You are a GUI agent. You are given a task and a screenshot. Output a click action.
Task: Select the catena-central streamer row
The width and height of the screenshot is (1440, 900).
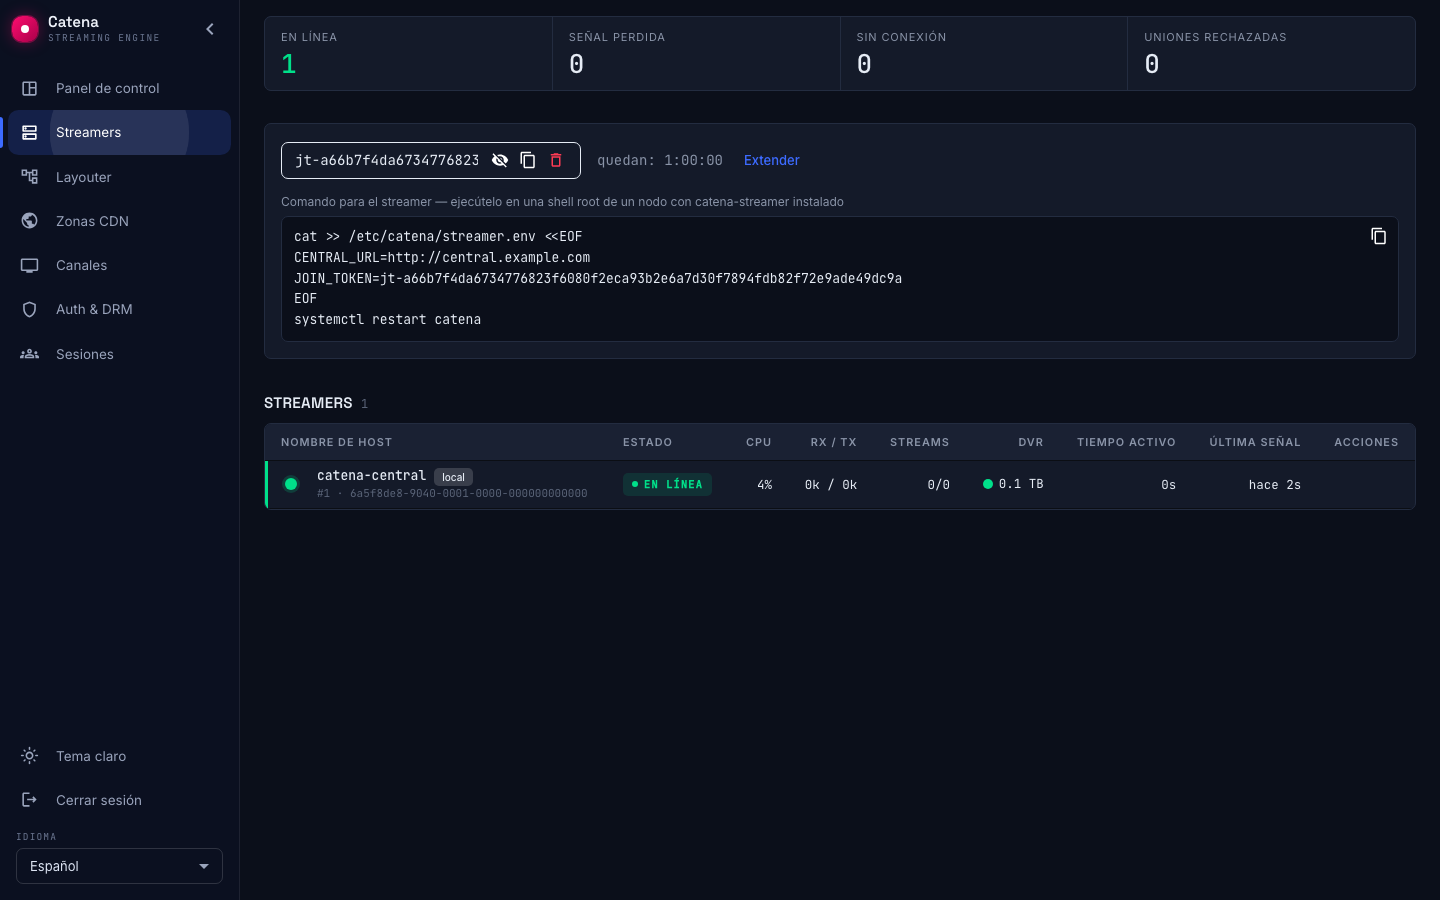tap(840, 485)
